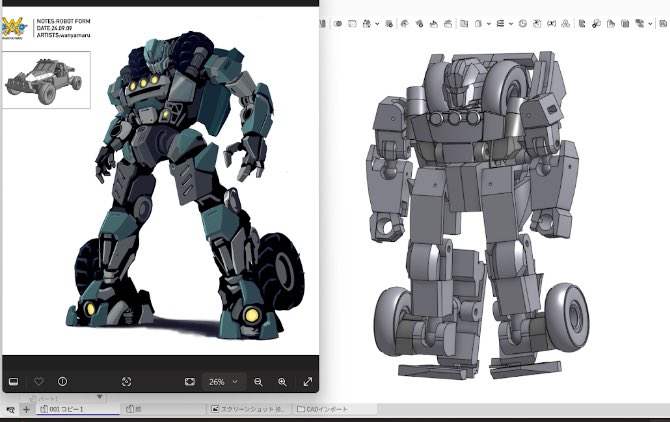Click the first icon after the third toolbar divider
Viewport: 670px width, 422px height.
pos(582,24)
